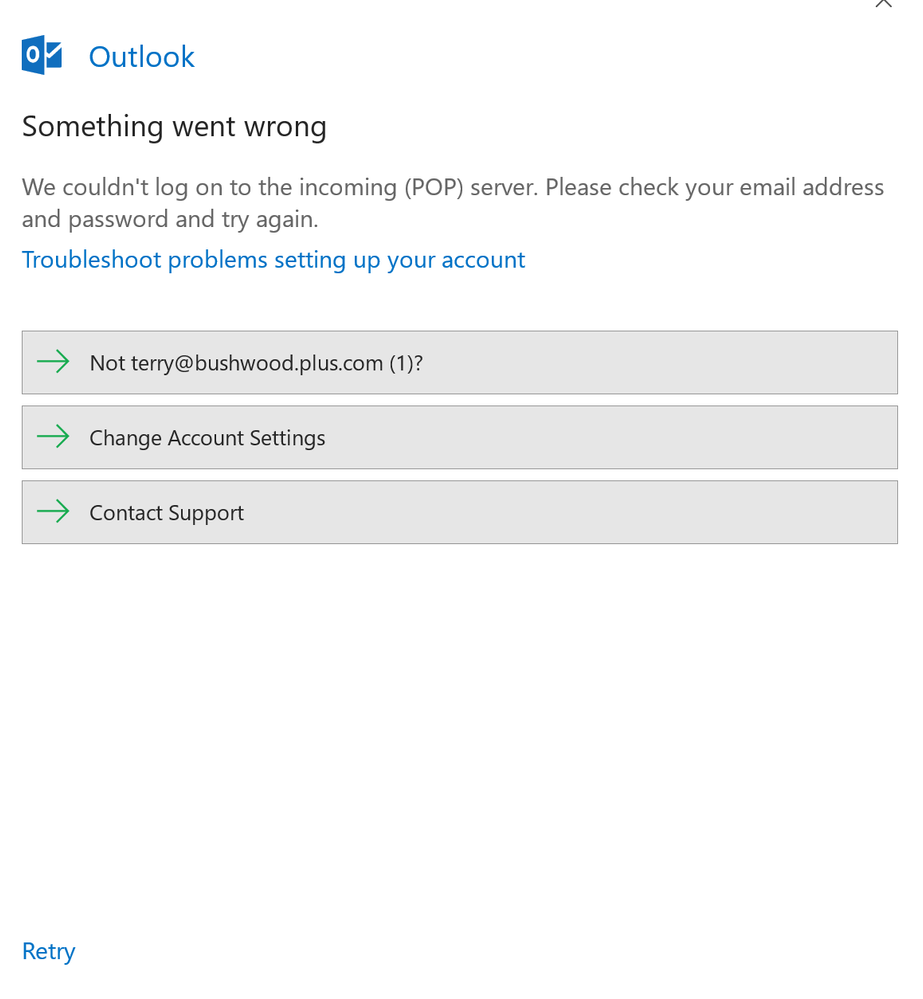Image resolution: width=923 pixels, height=999 pixels.
Task: Click the green arrow beside Not terry@bushwood.plus.com
Action: 53,362
